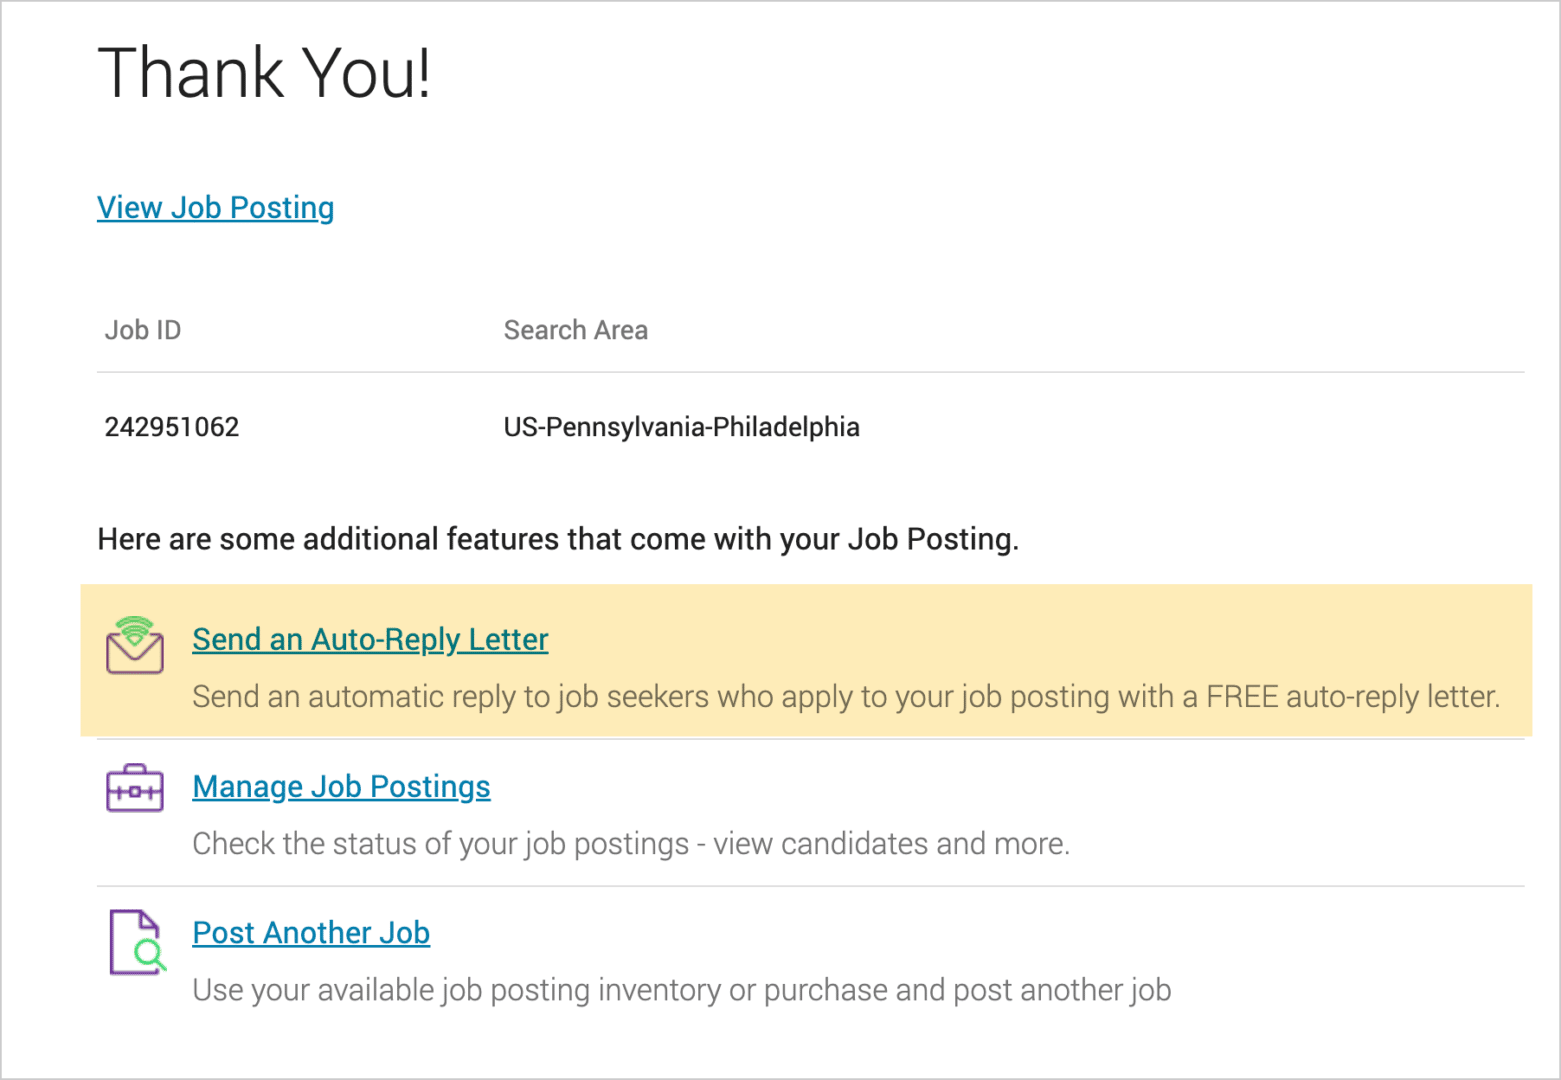1561x1080 pixels.
Task: Select the Post Another Job link
Action: pyautogui.click(x=311, y=932)
